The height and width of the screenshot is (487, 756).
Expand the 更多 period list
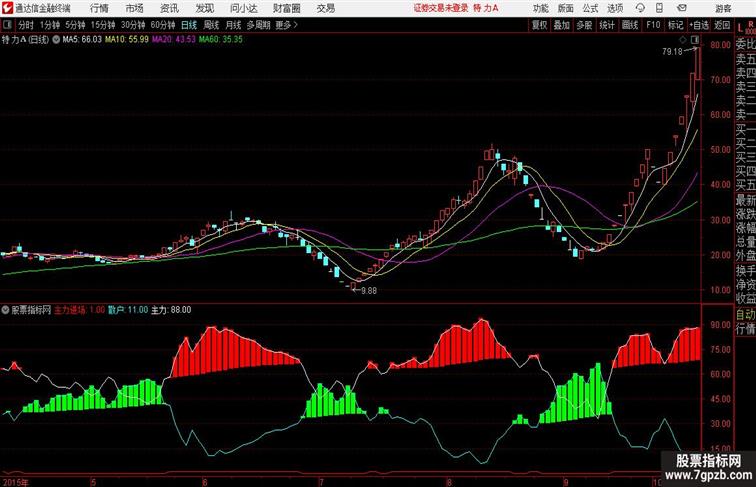tap(287, 25)
